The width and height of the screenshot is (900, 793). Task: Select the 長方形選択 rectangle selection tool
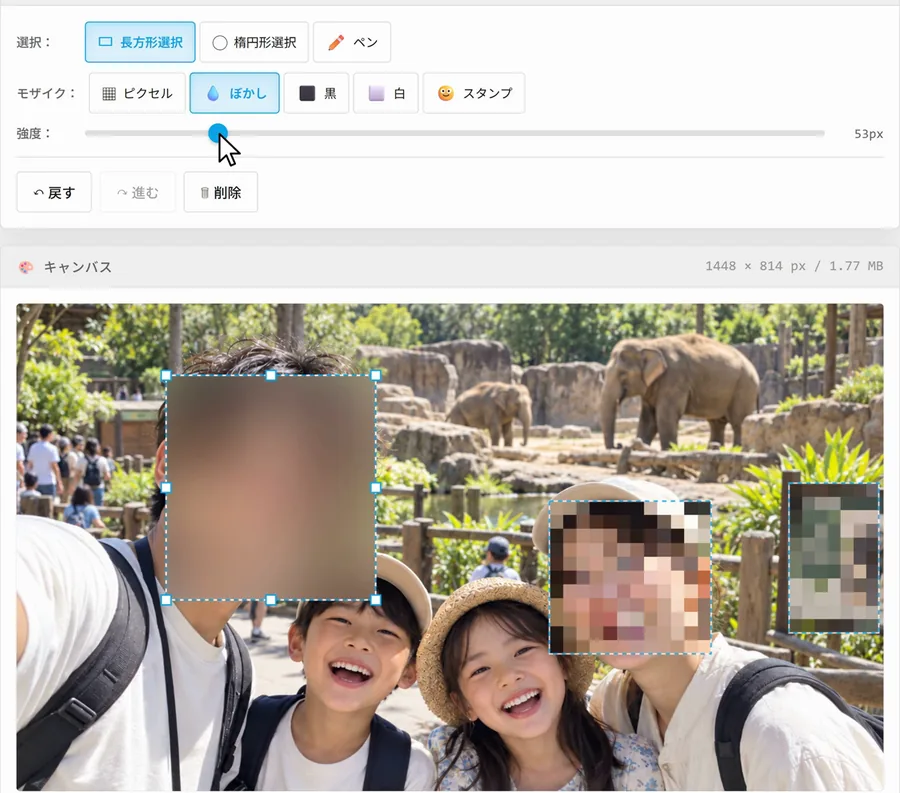pos(140,42)
